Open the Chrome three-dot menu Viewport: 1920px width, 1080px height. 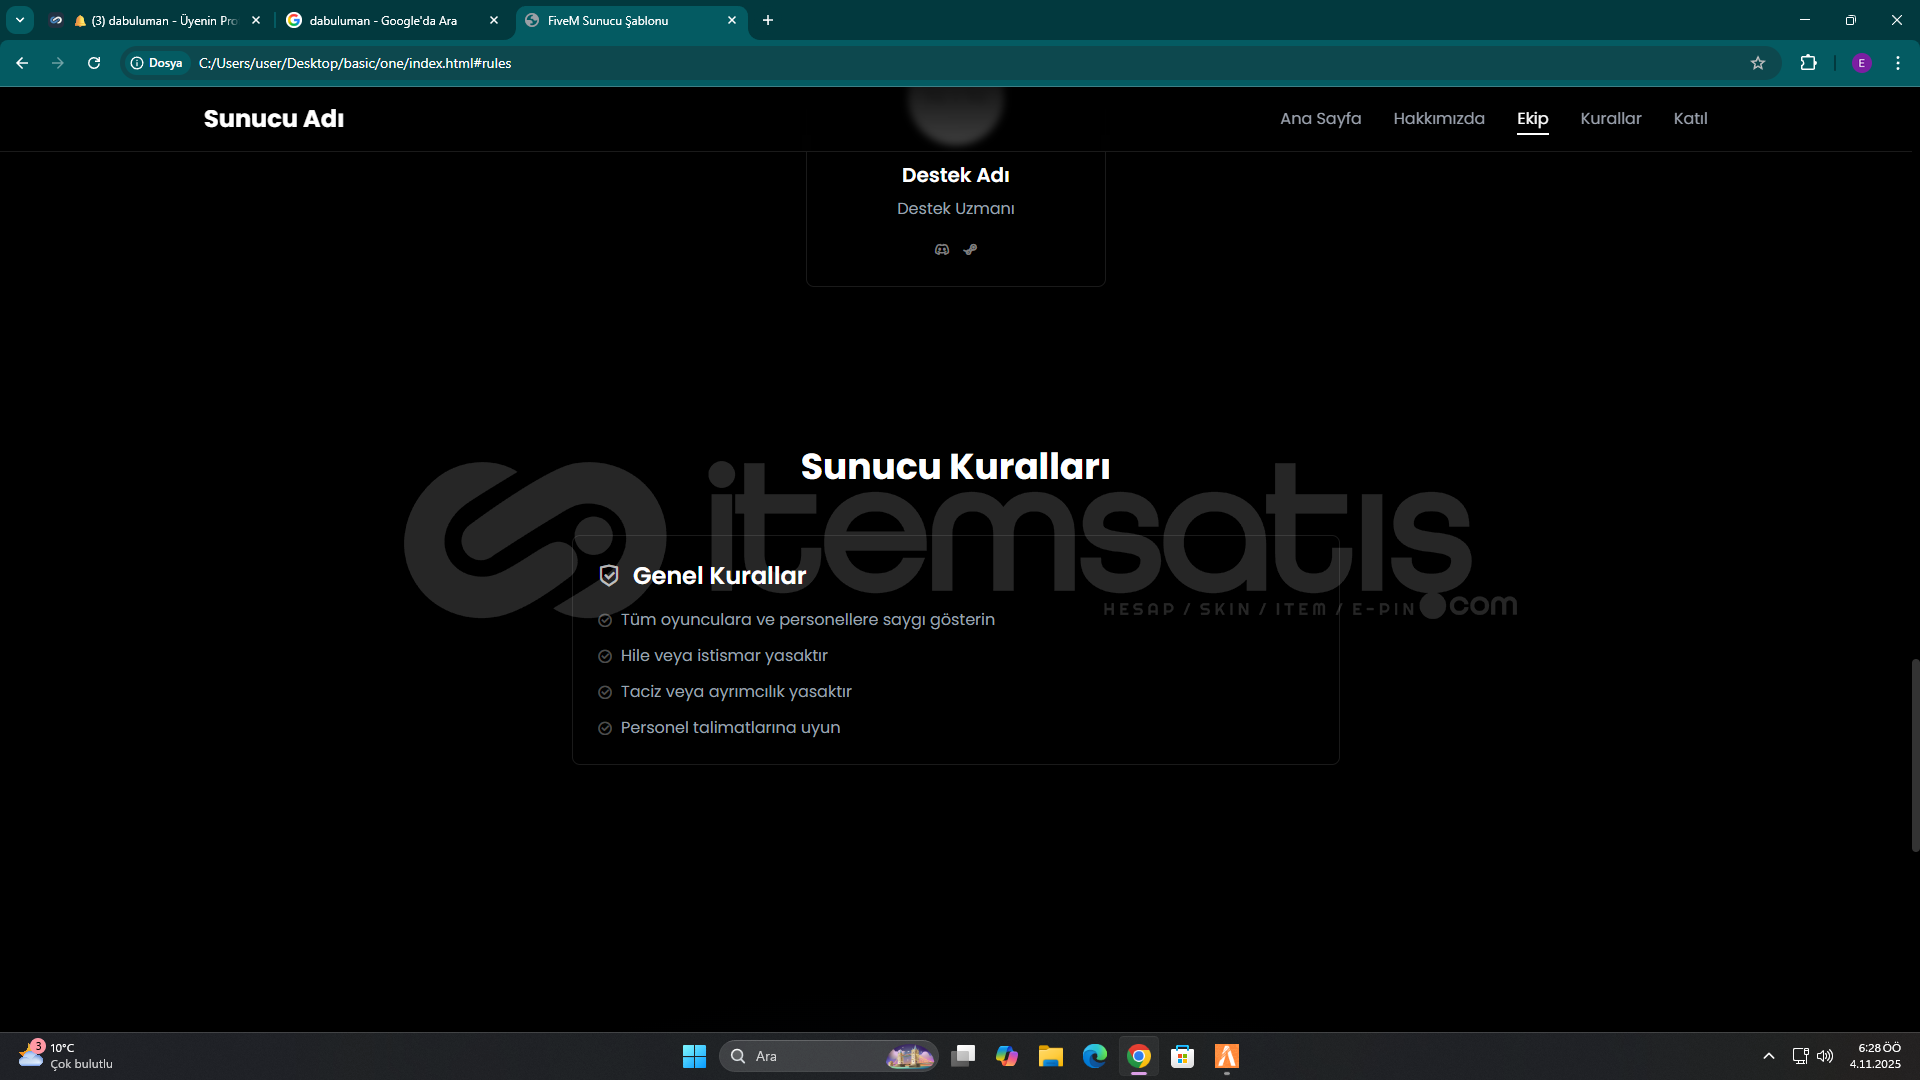coord(1898,63)
